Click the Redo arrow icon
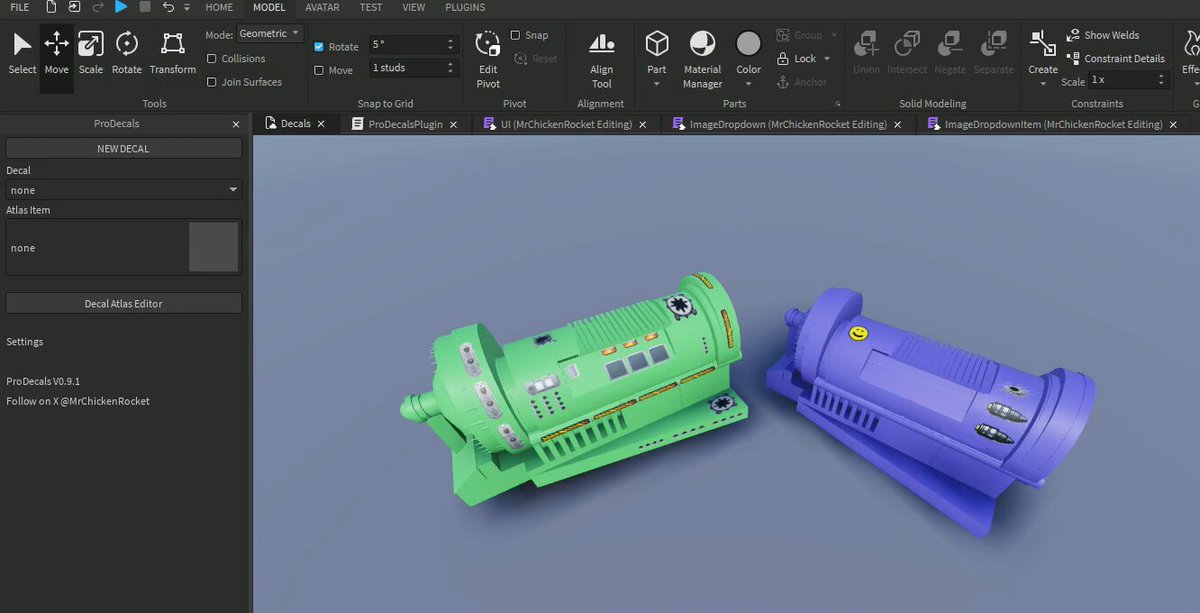 pos(98,7)
